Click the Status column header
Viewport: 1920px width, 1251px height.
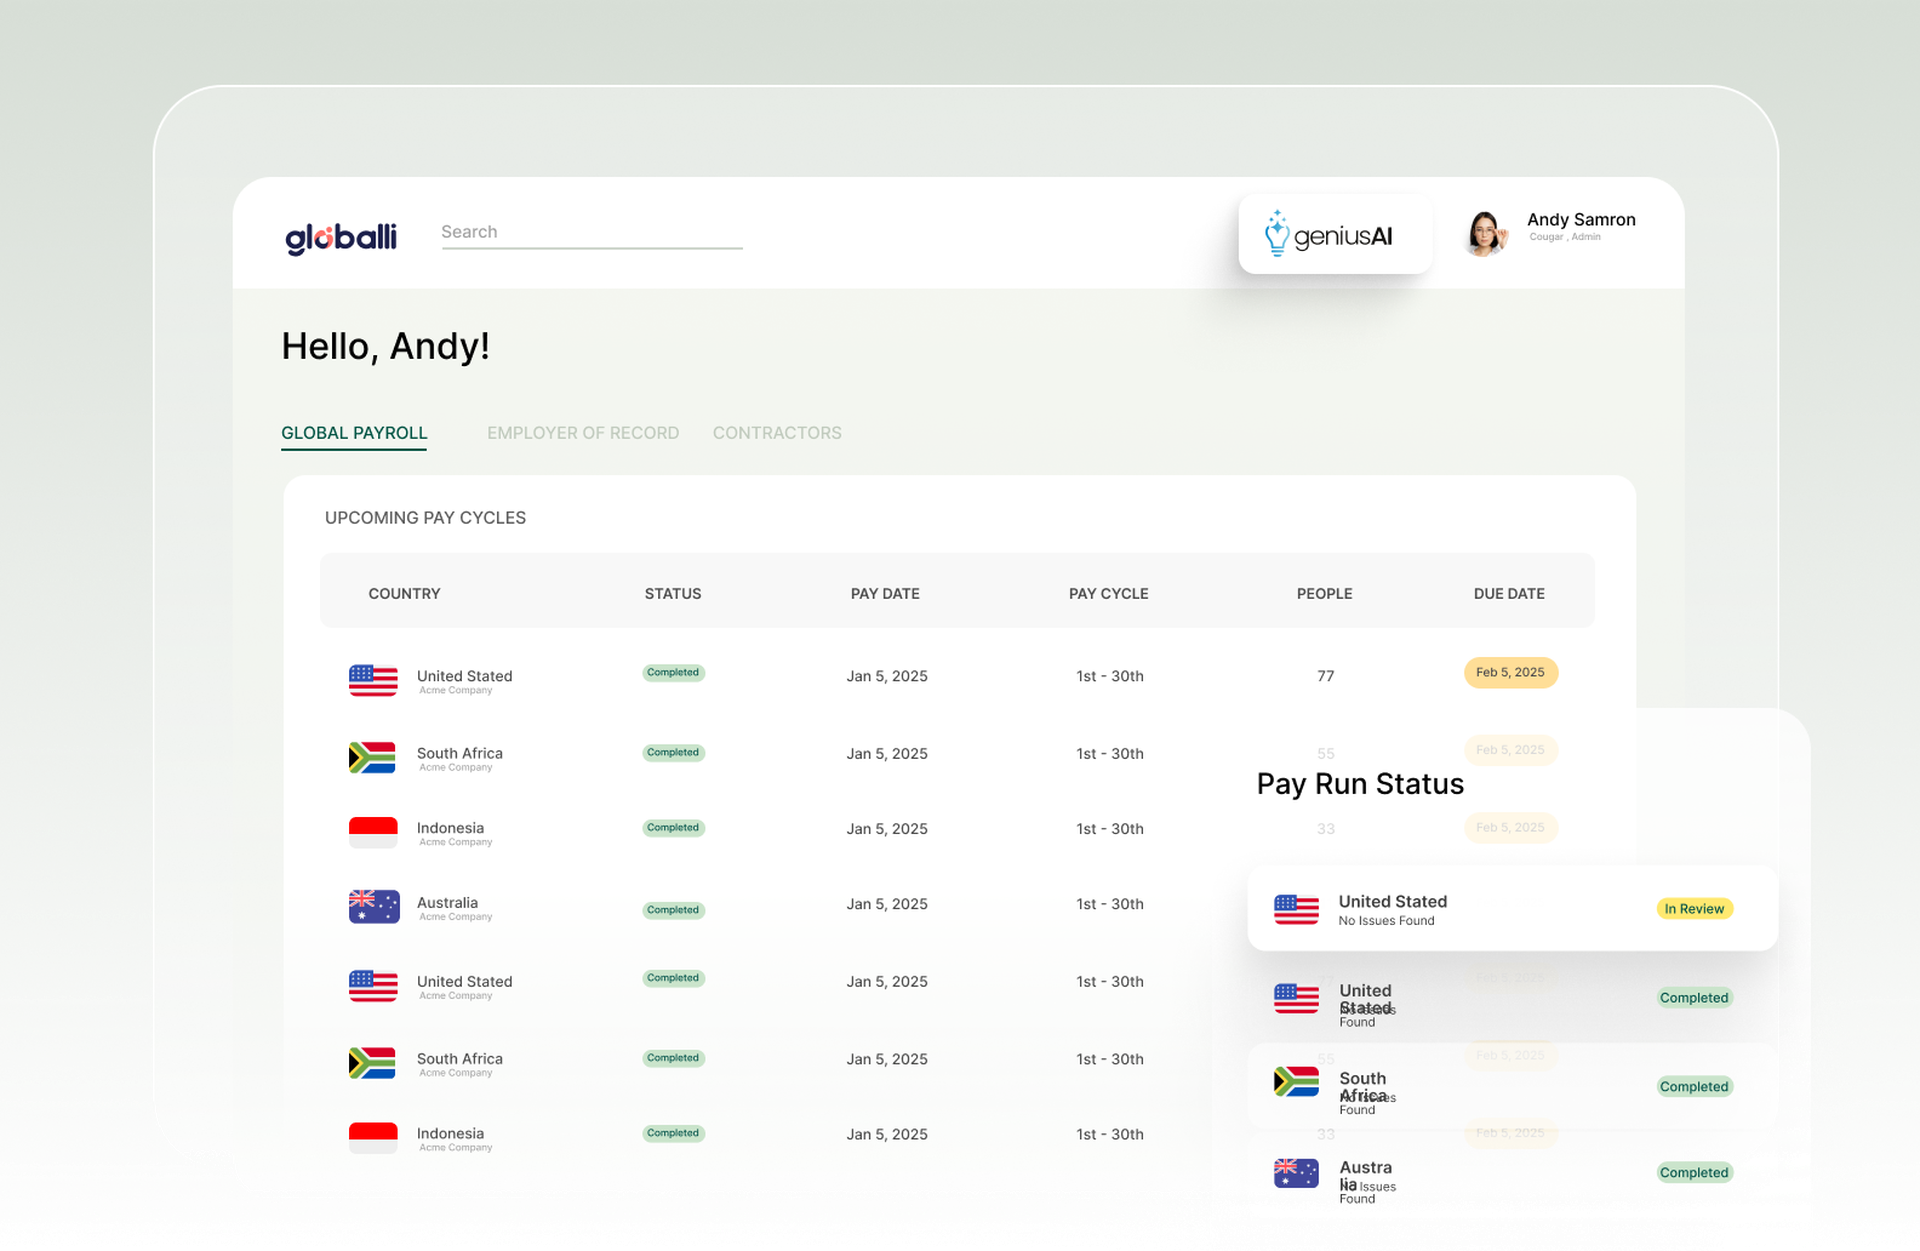[672, 594]
